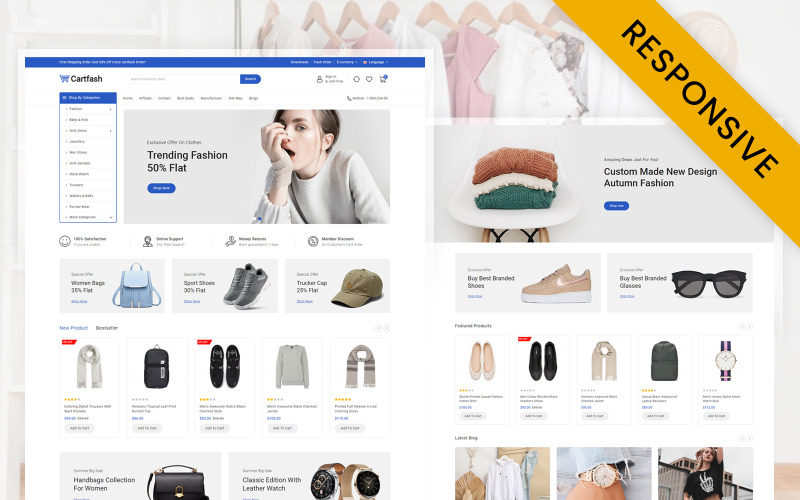Viewport: 800px width, 500px height.
Task: Click Shop Now link under Sport Shoes
Action: (192, 302)
